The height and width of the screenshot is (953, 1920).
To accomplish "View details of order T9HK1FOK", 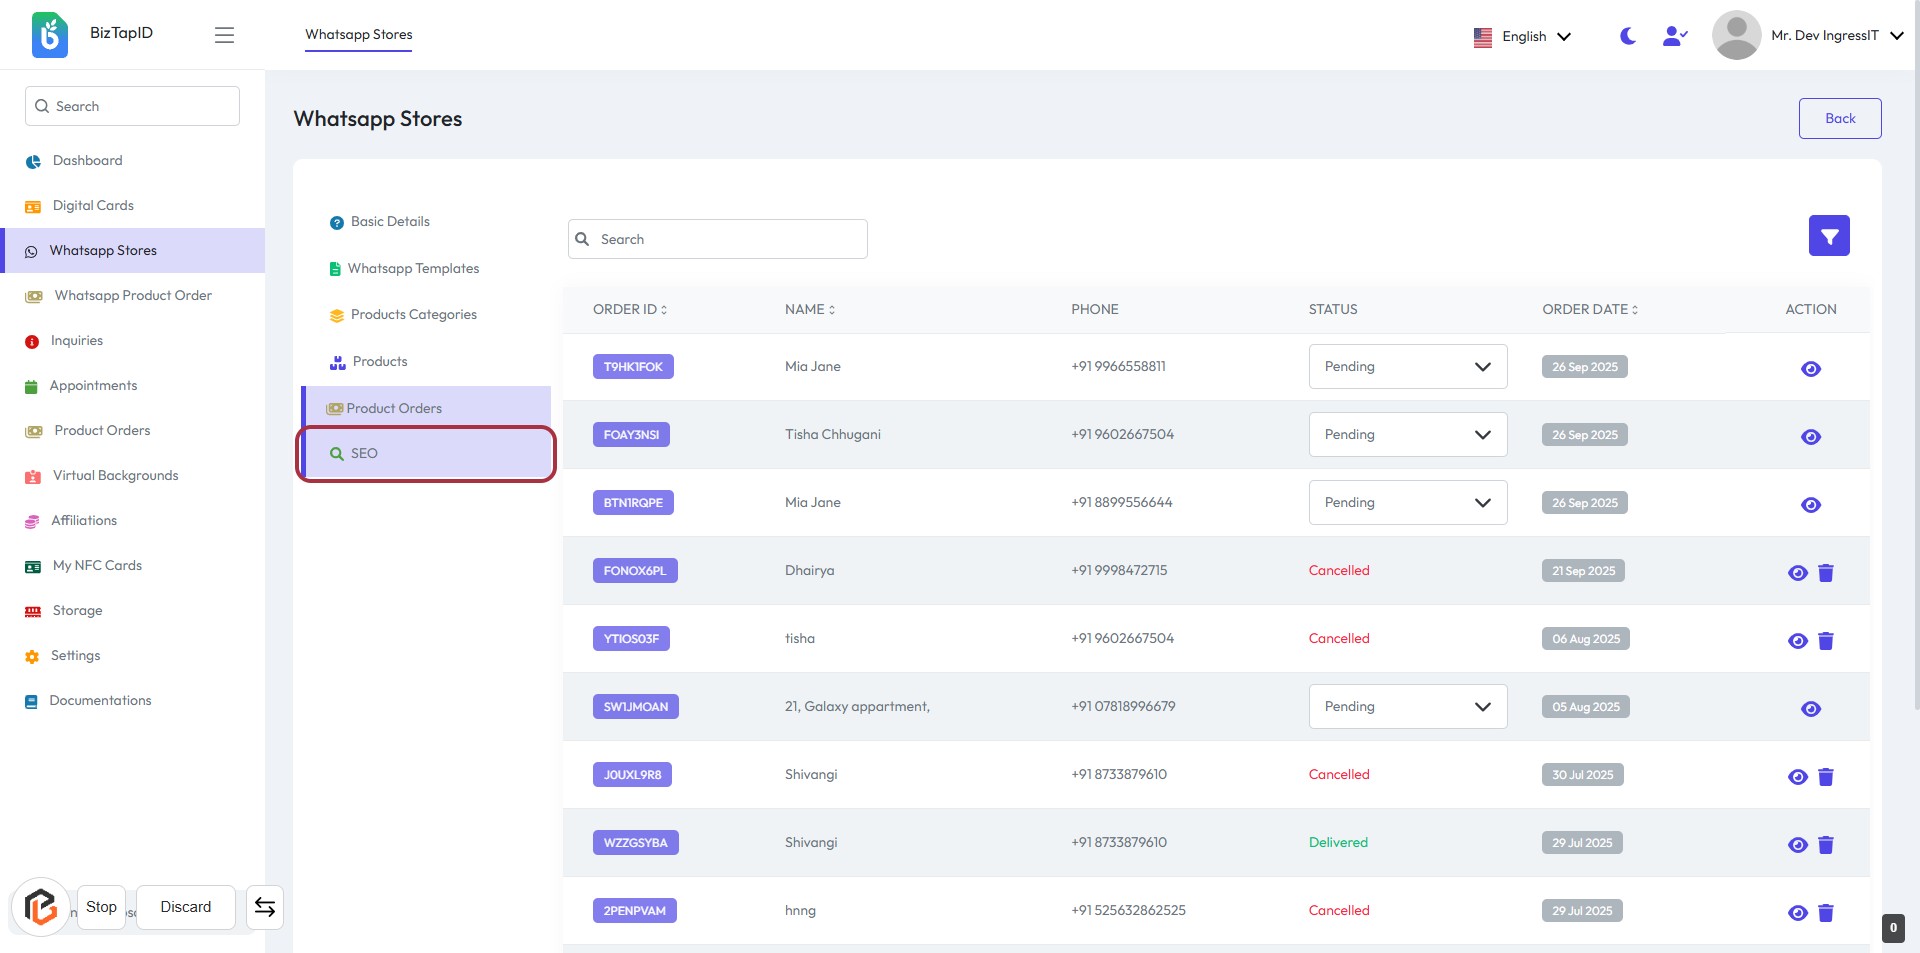I will click(1810, 368).
